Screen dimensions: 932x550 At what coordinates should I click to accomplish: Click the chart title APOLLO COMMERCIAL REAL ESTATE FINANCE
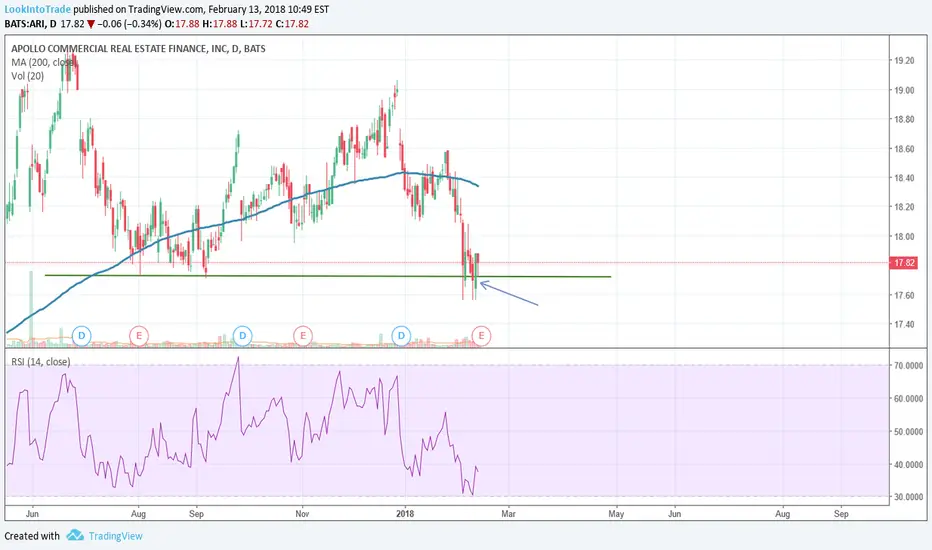pyautogui.click(x=138, y=48)
